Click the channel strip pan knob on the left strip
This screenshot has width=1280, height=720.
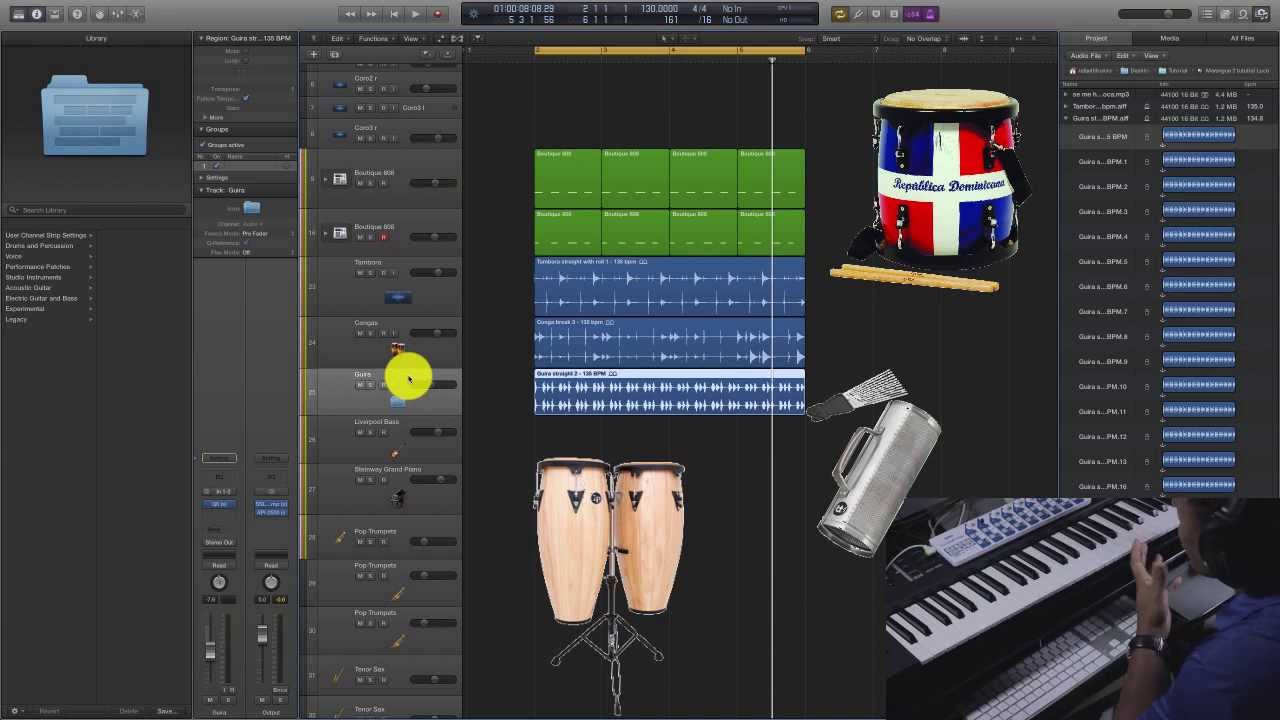pyautogui.click(x=219, y=582)
